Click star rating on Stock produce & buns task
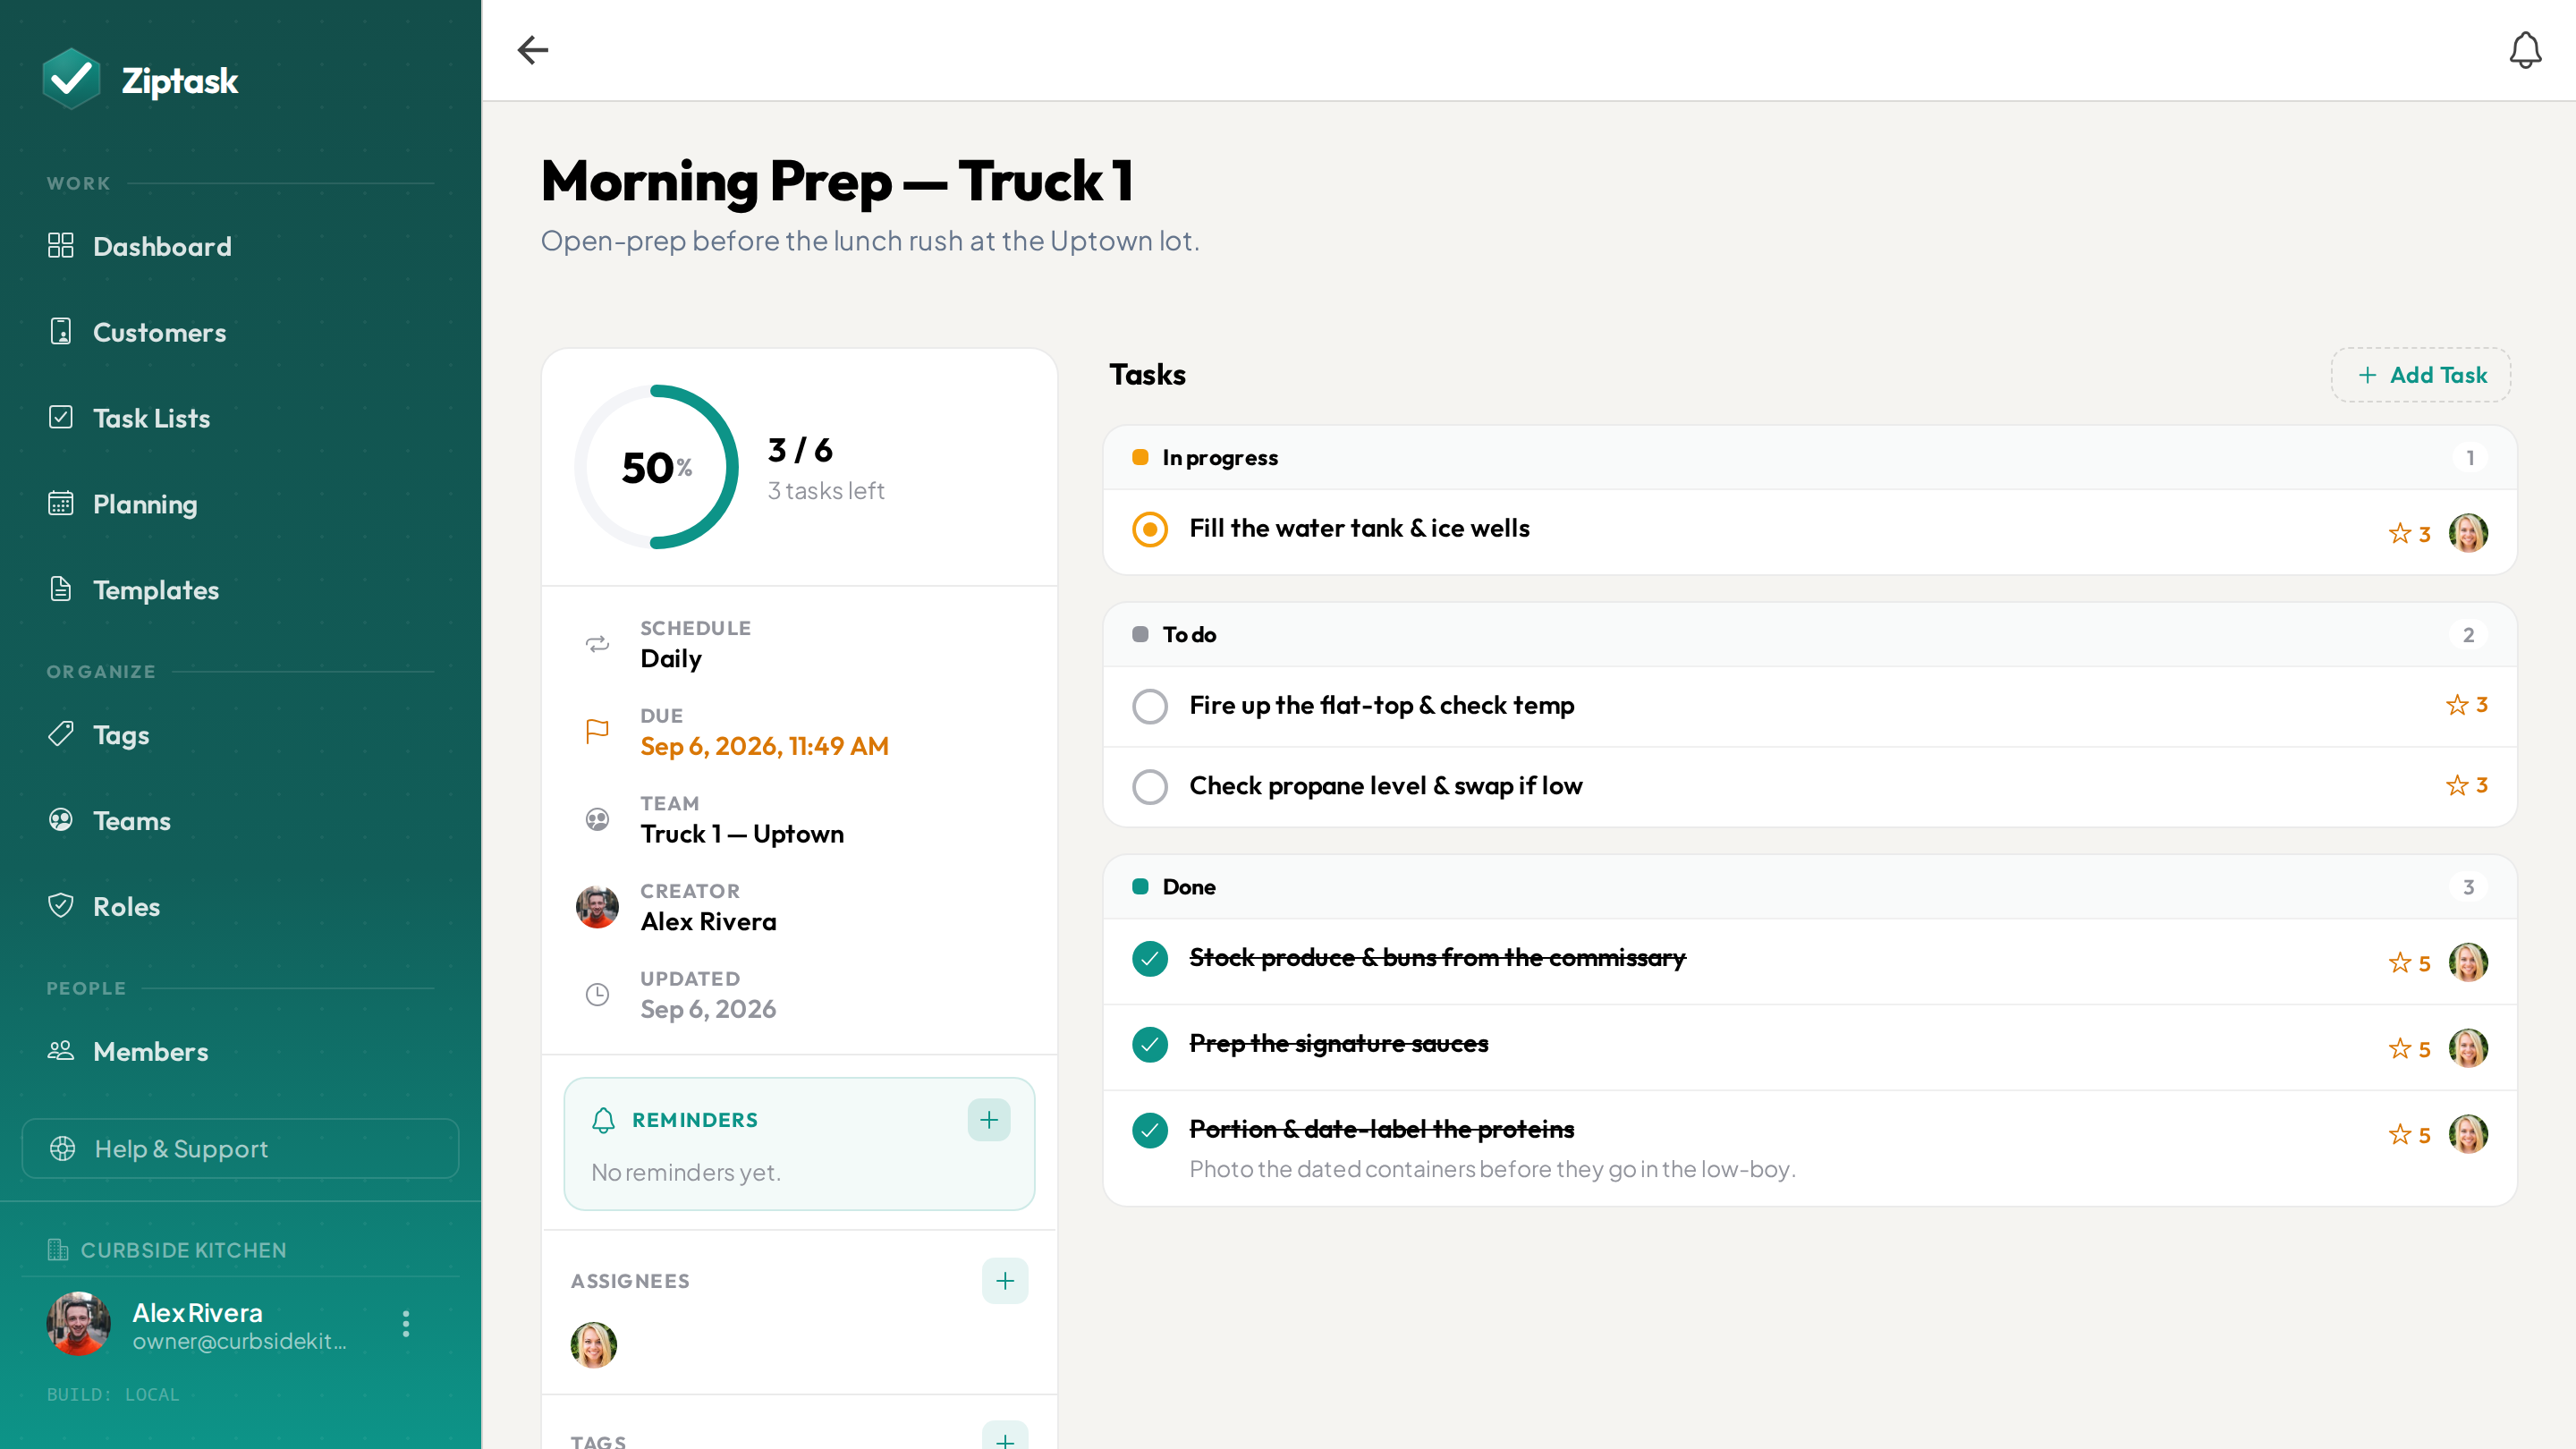 2409,962
